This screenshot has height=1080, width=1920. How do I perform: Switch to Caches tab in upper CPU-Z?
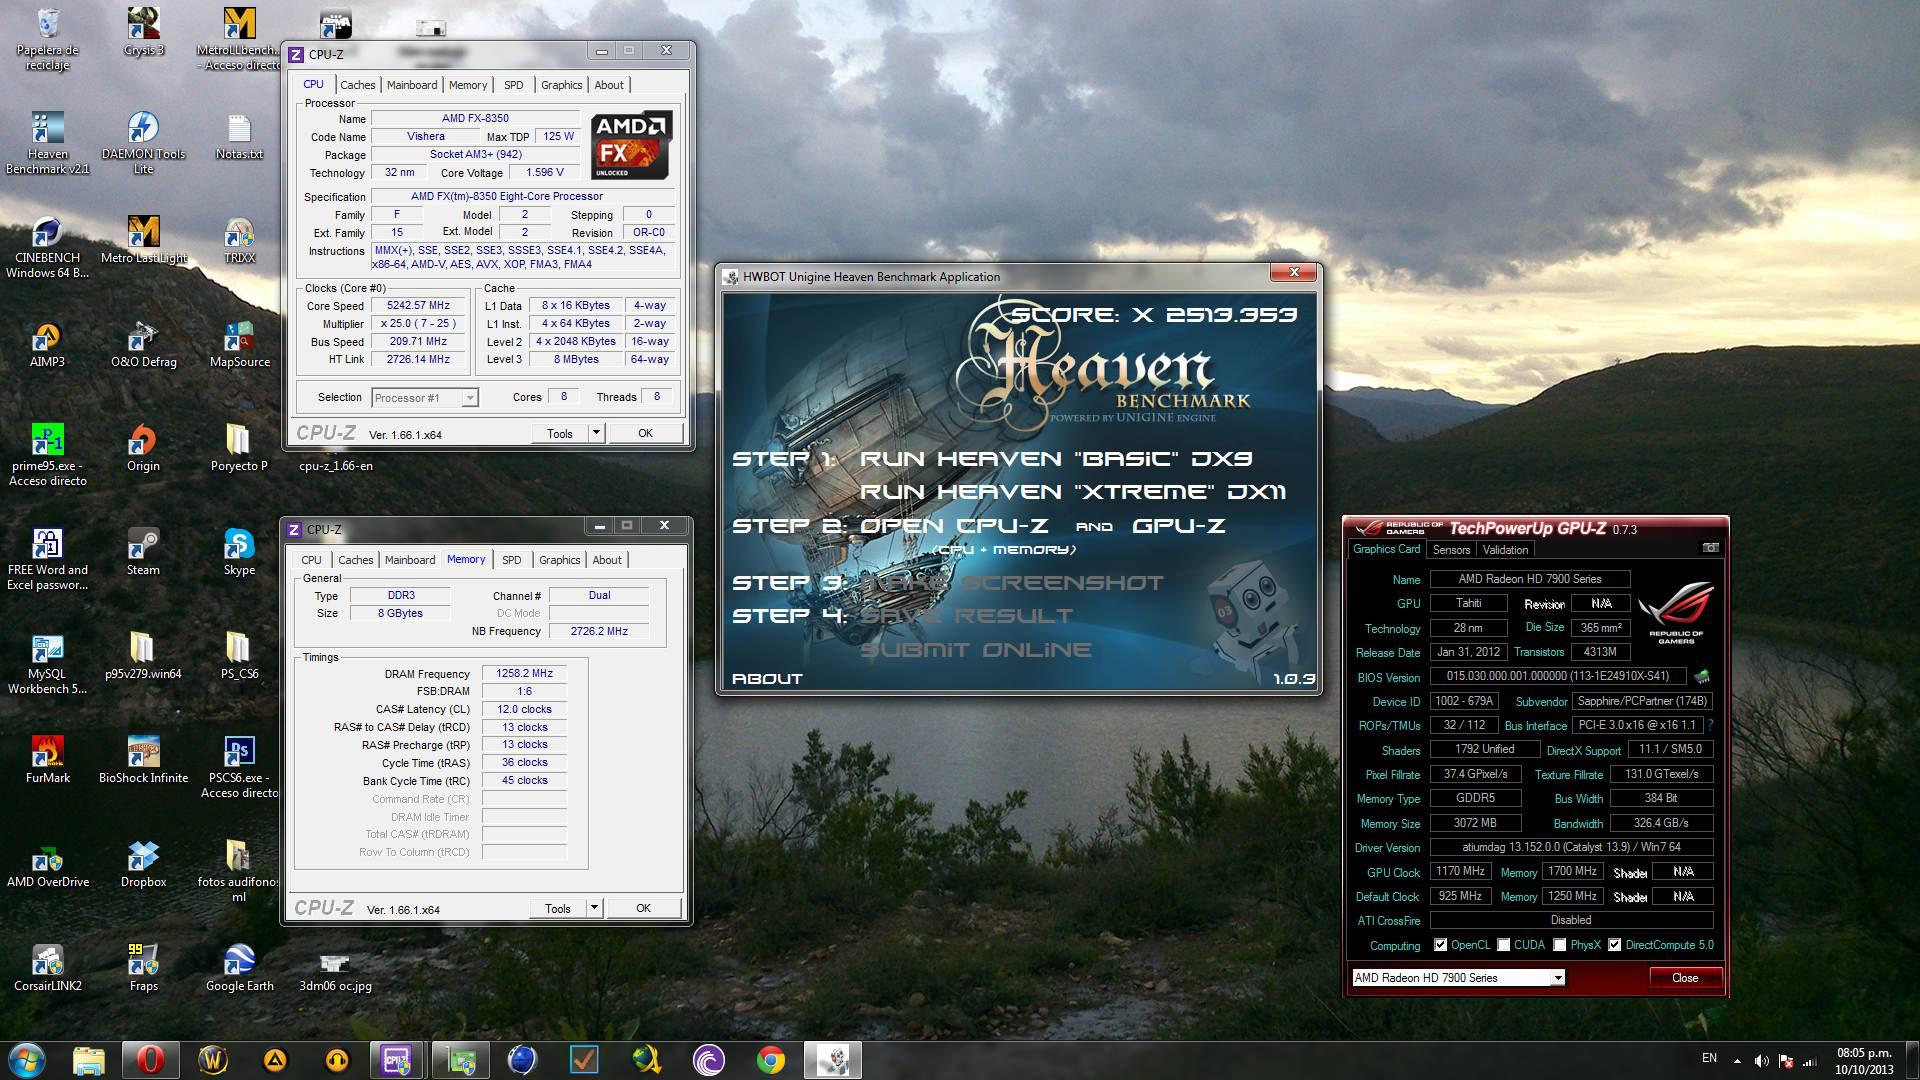point(357,85)
